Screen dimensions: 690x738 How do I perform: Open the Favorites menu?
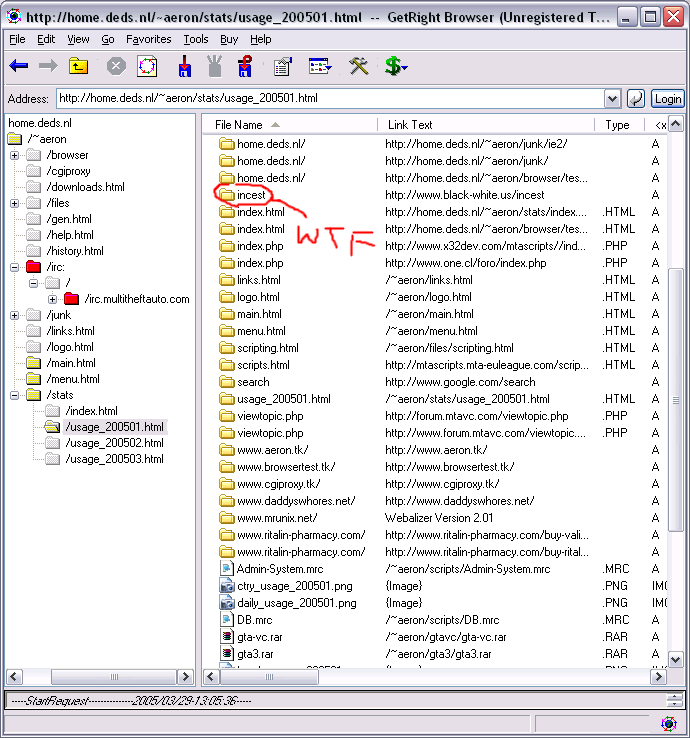[x=149, y=40]
